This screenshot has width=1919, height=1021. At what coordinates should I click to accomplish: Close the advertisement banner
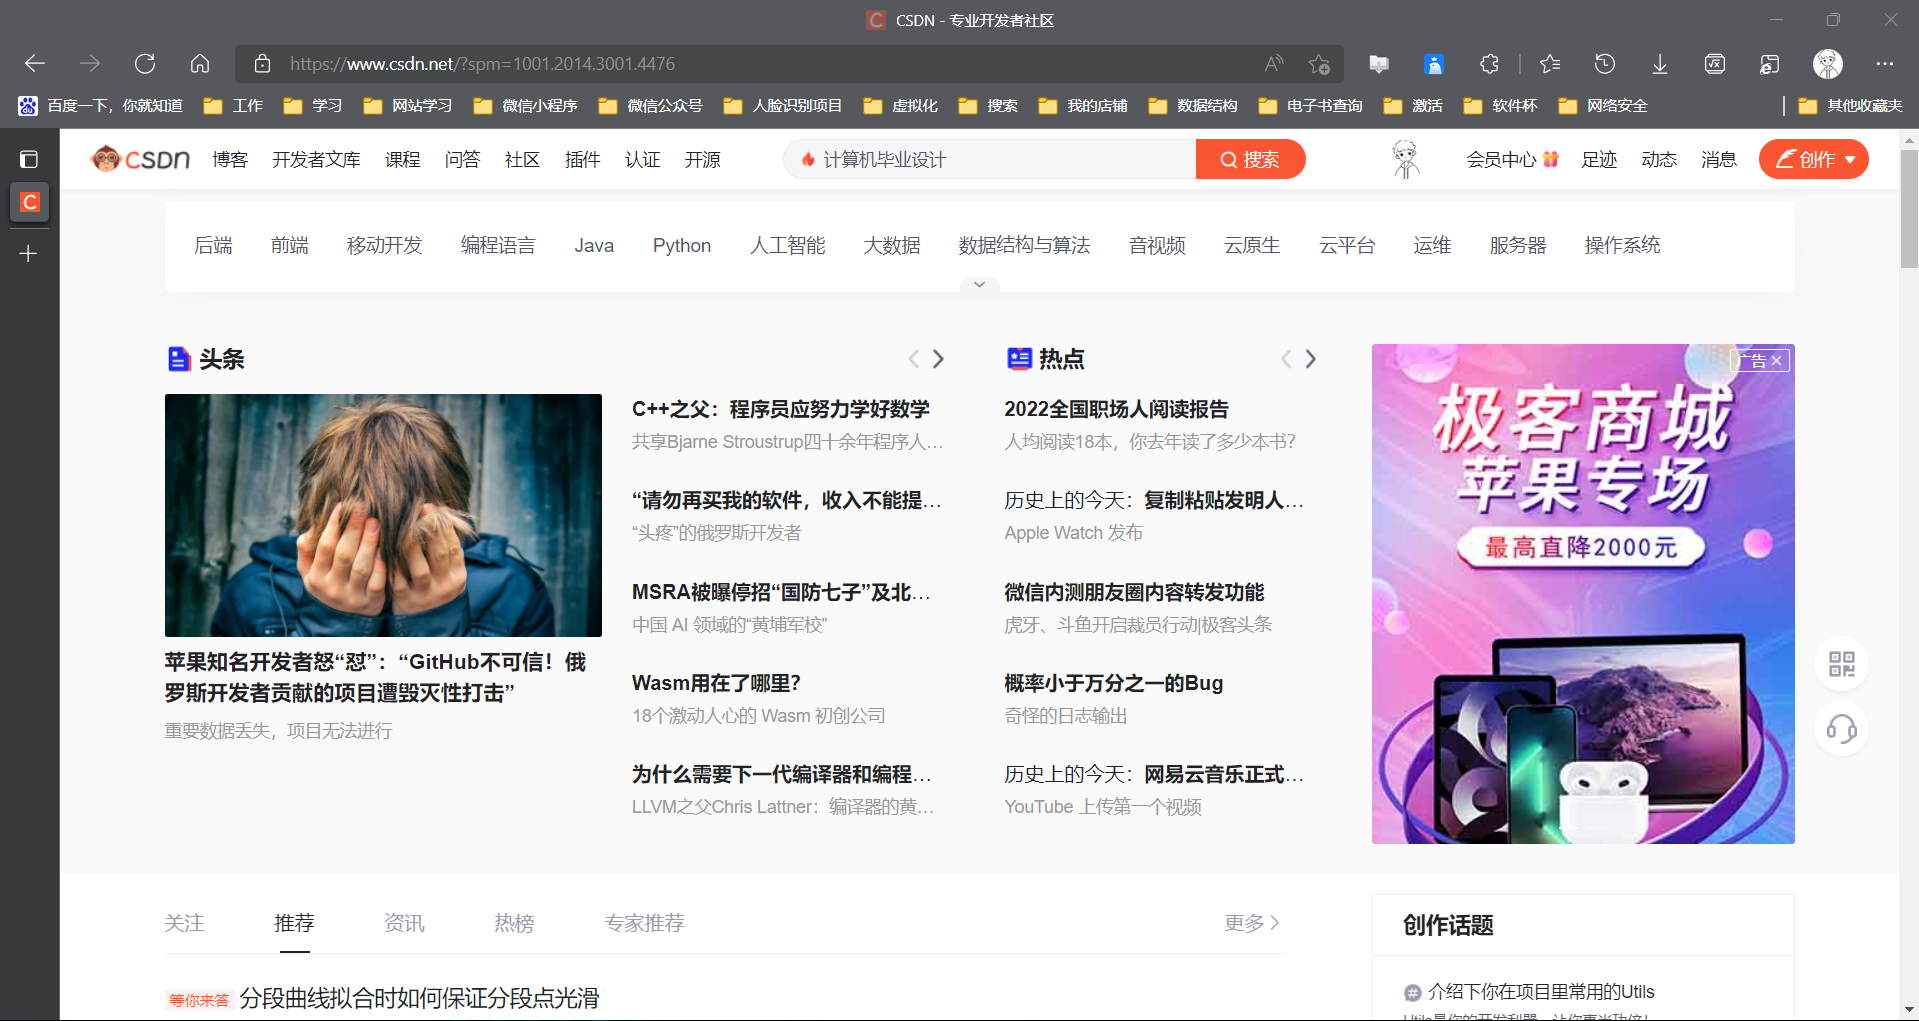click(x=1777, y=361)
